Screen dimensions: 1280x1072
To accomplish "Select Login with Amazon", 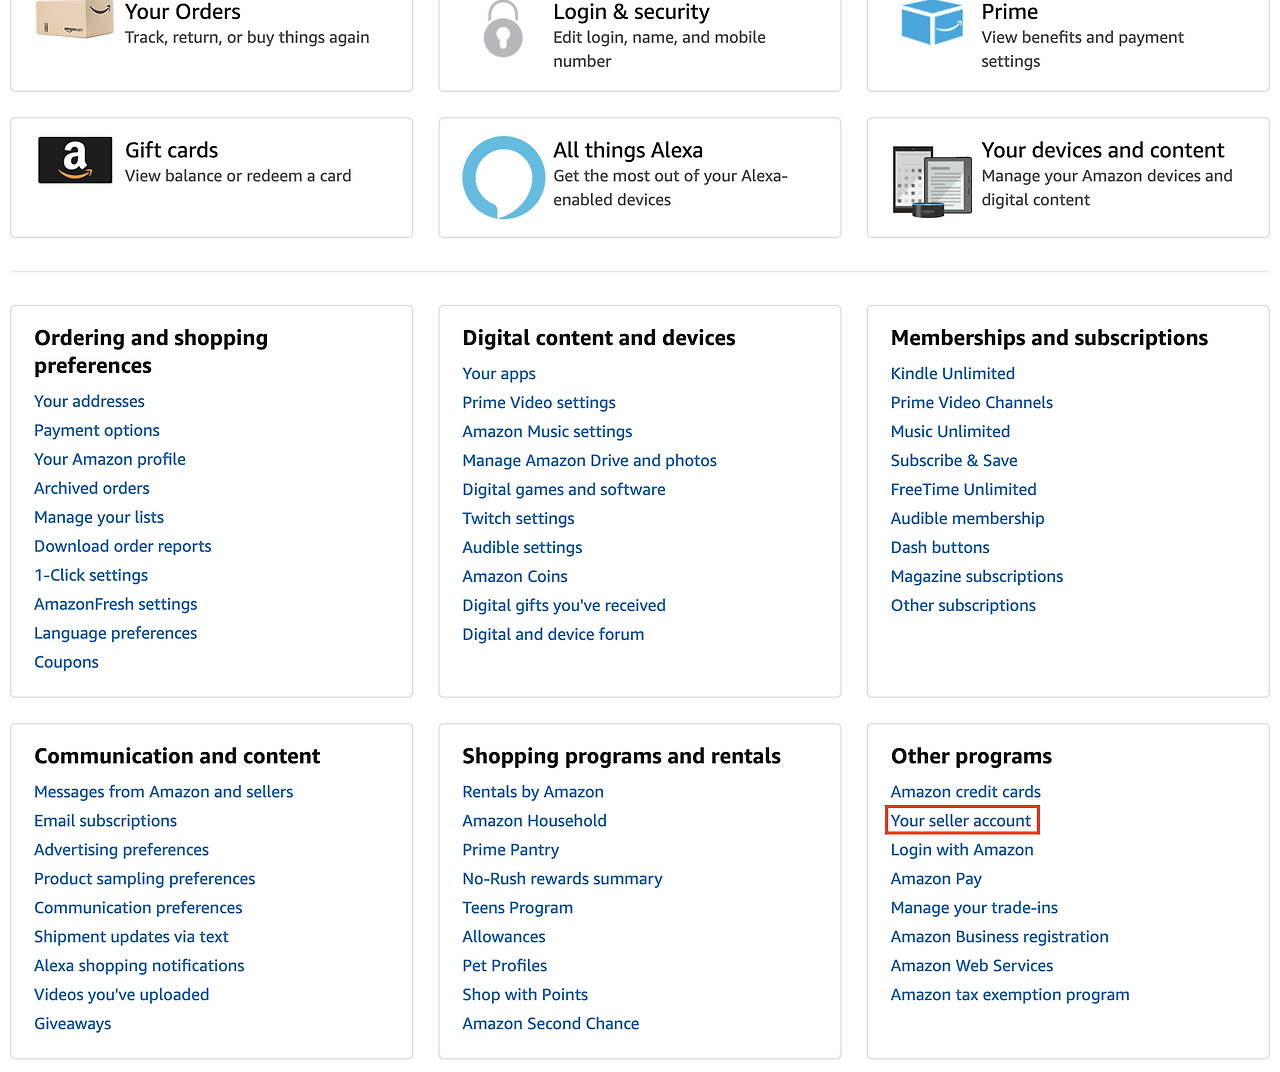I will [962, 849].
